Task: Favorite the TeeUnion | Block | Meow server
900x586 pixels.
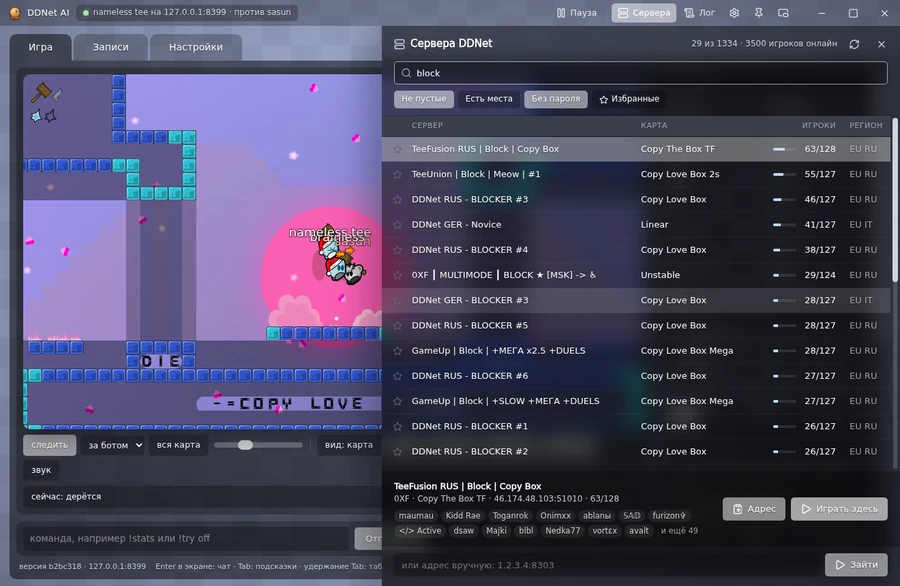Action: [x=397, y=174]
